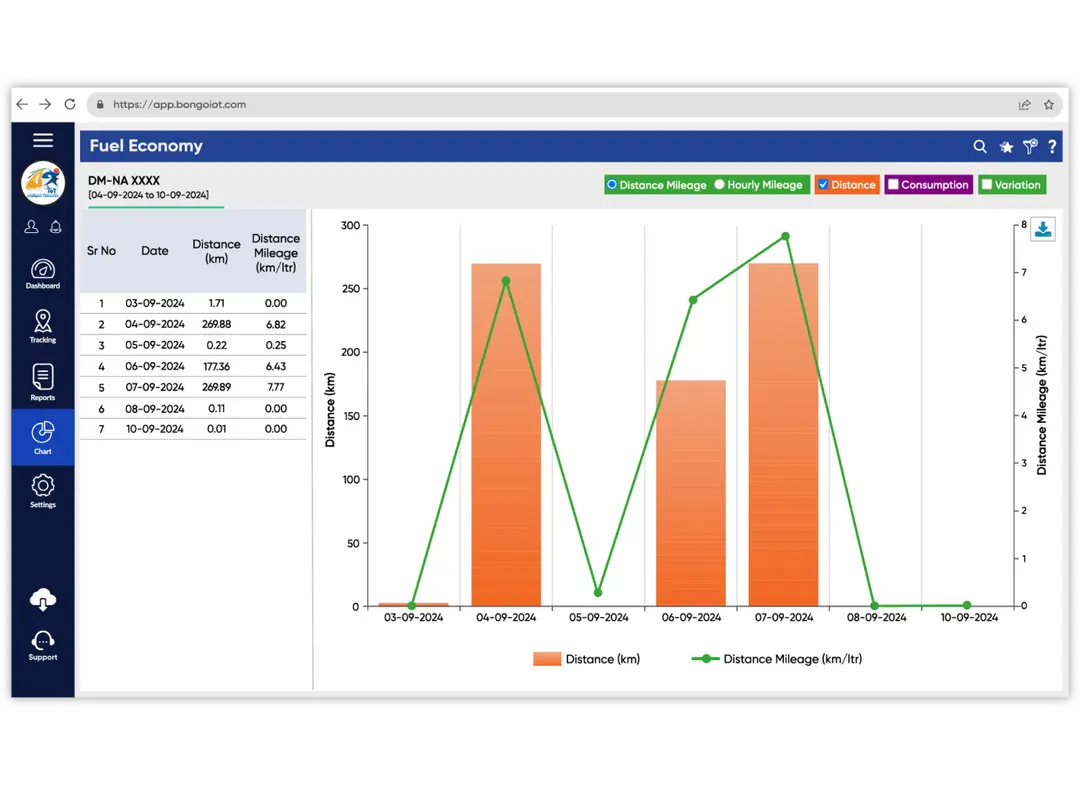Go to the Dashboard page
The height and width of the screenshot is (785, 1080).
point(42,274)
